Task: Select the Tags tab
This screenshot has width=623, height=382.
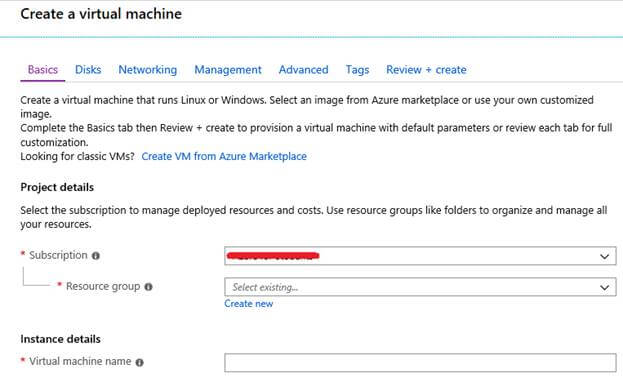Action: point(357,70)
